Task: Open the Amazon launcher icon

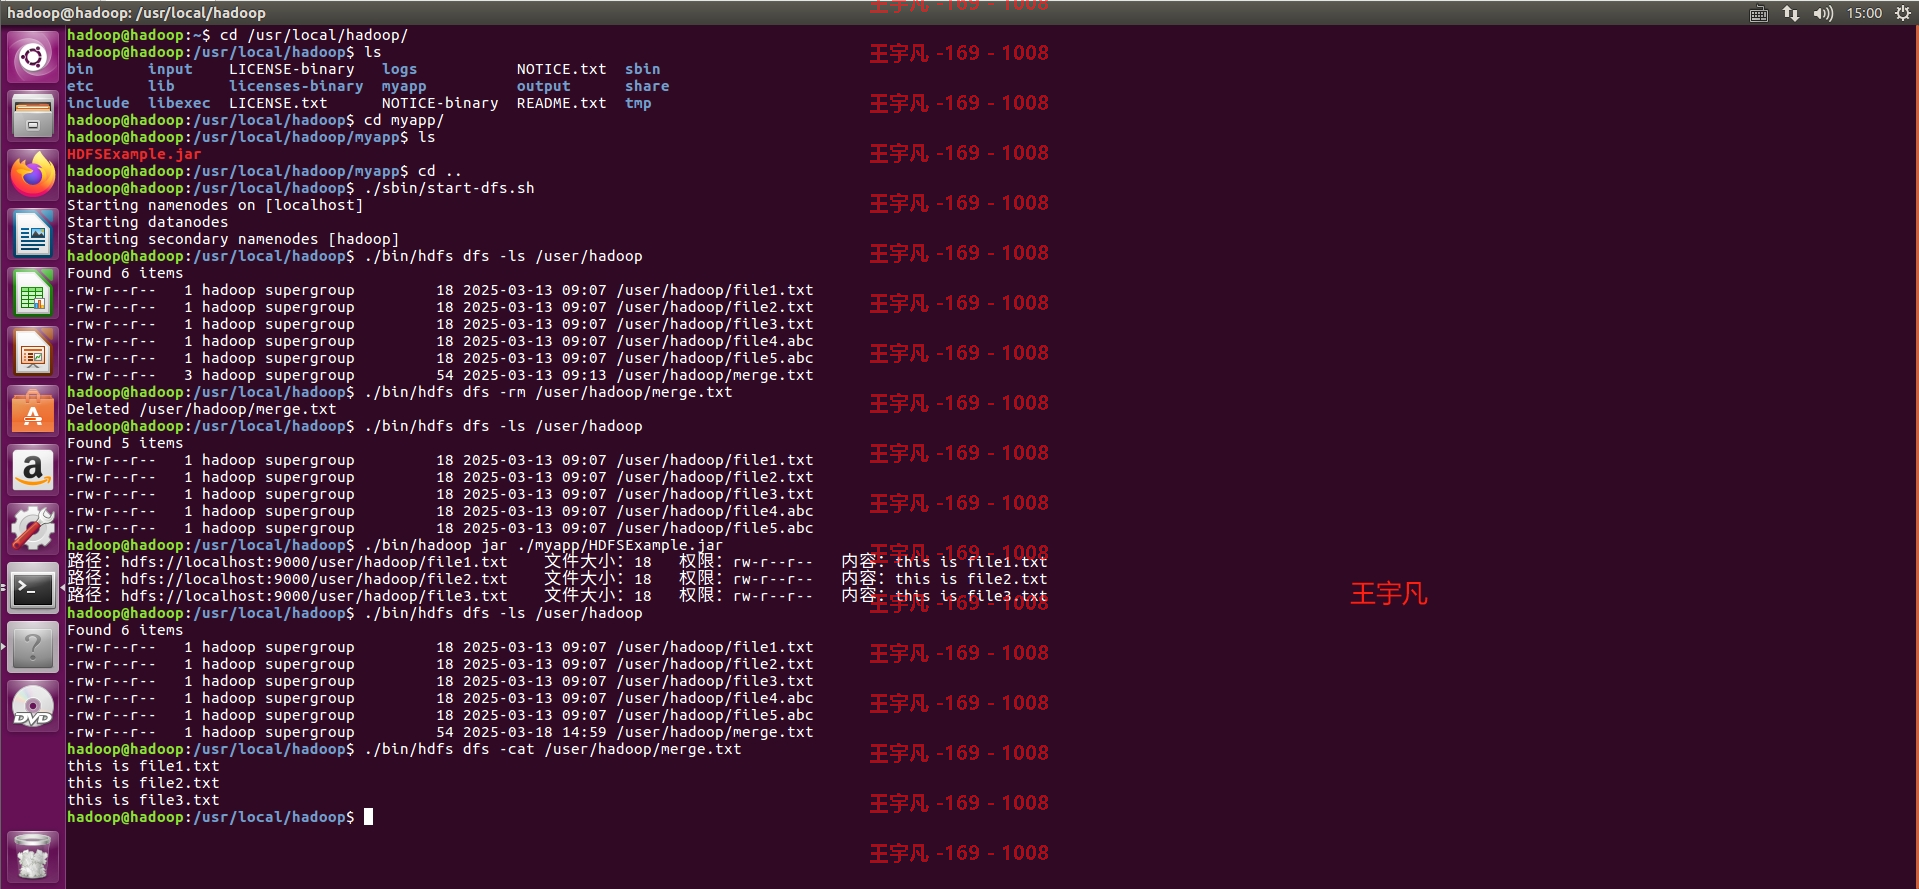Action: (33, 470)
